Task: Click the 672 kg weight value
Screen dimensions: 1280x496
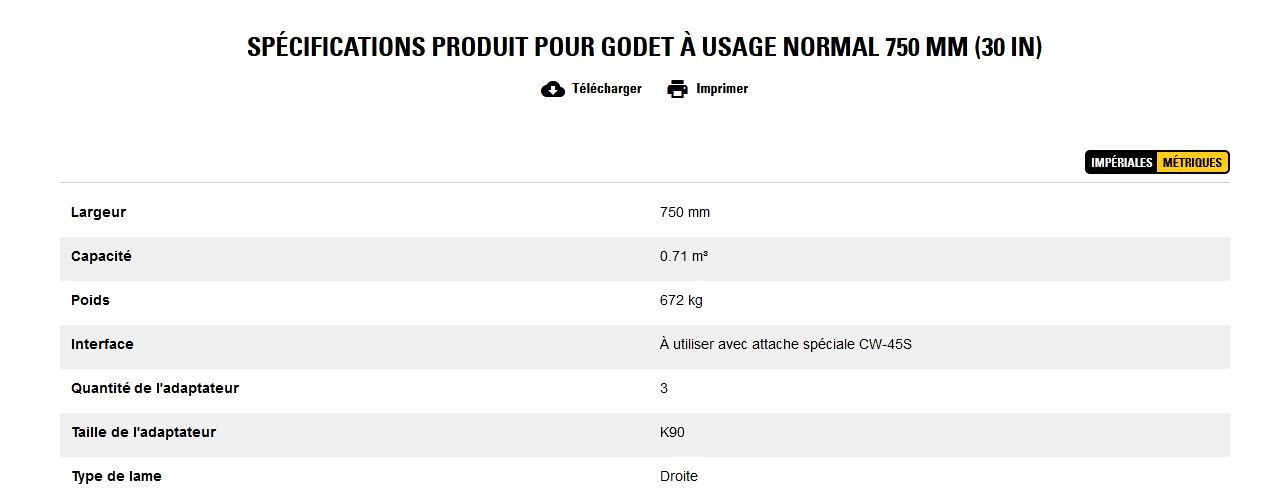Action: click(x=681, y=300)
